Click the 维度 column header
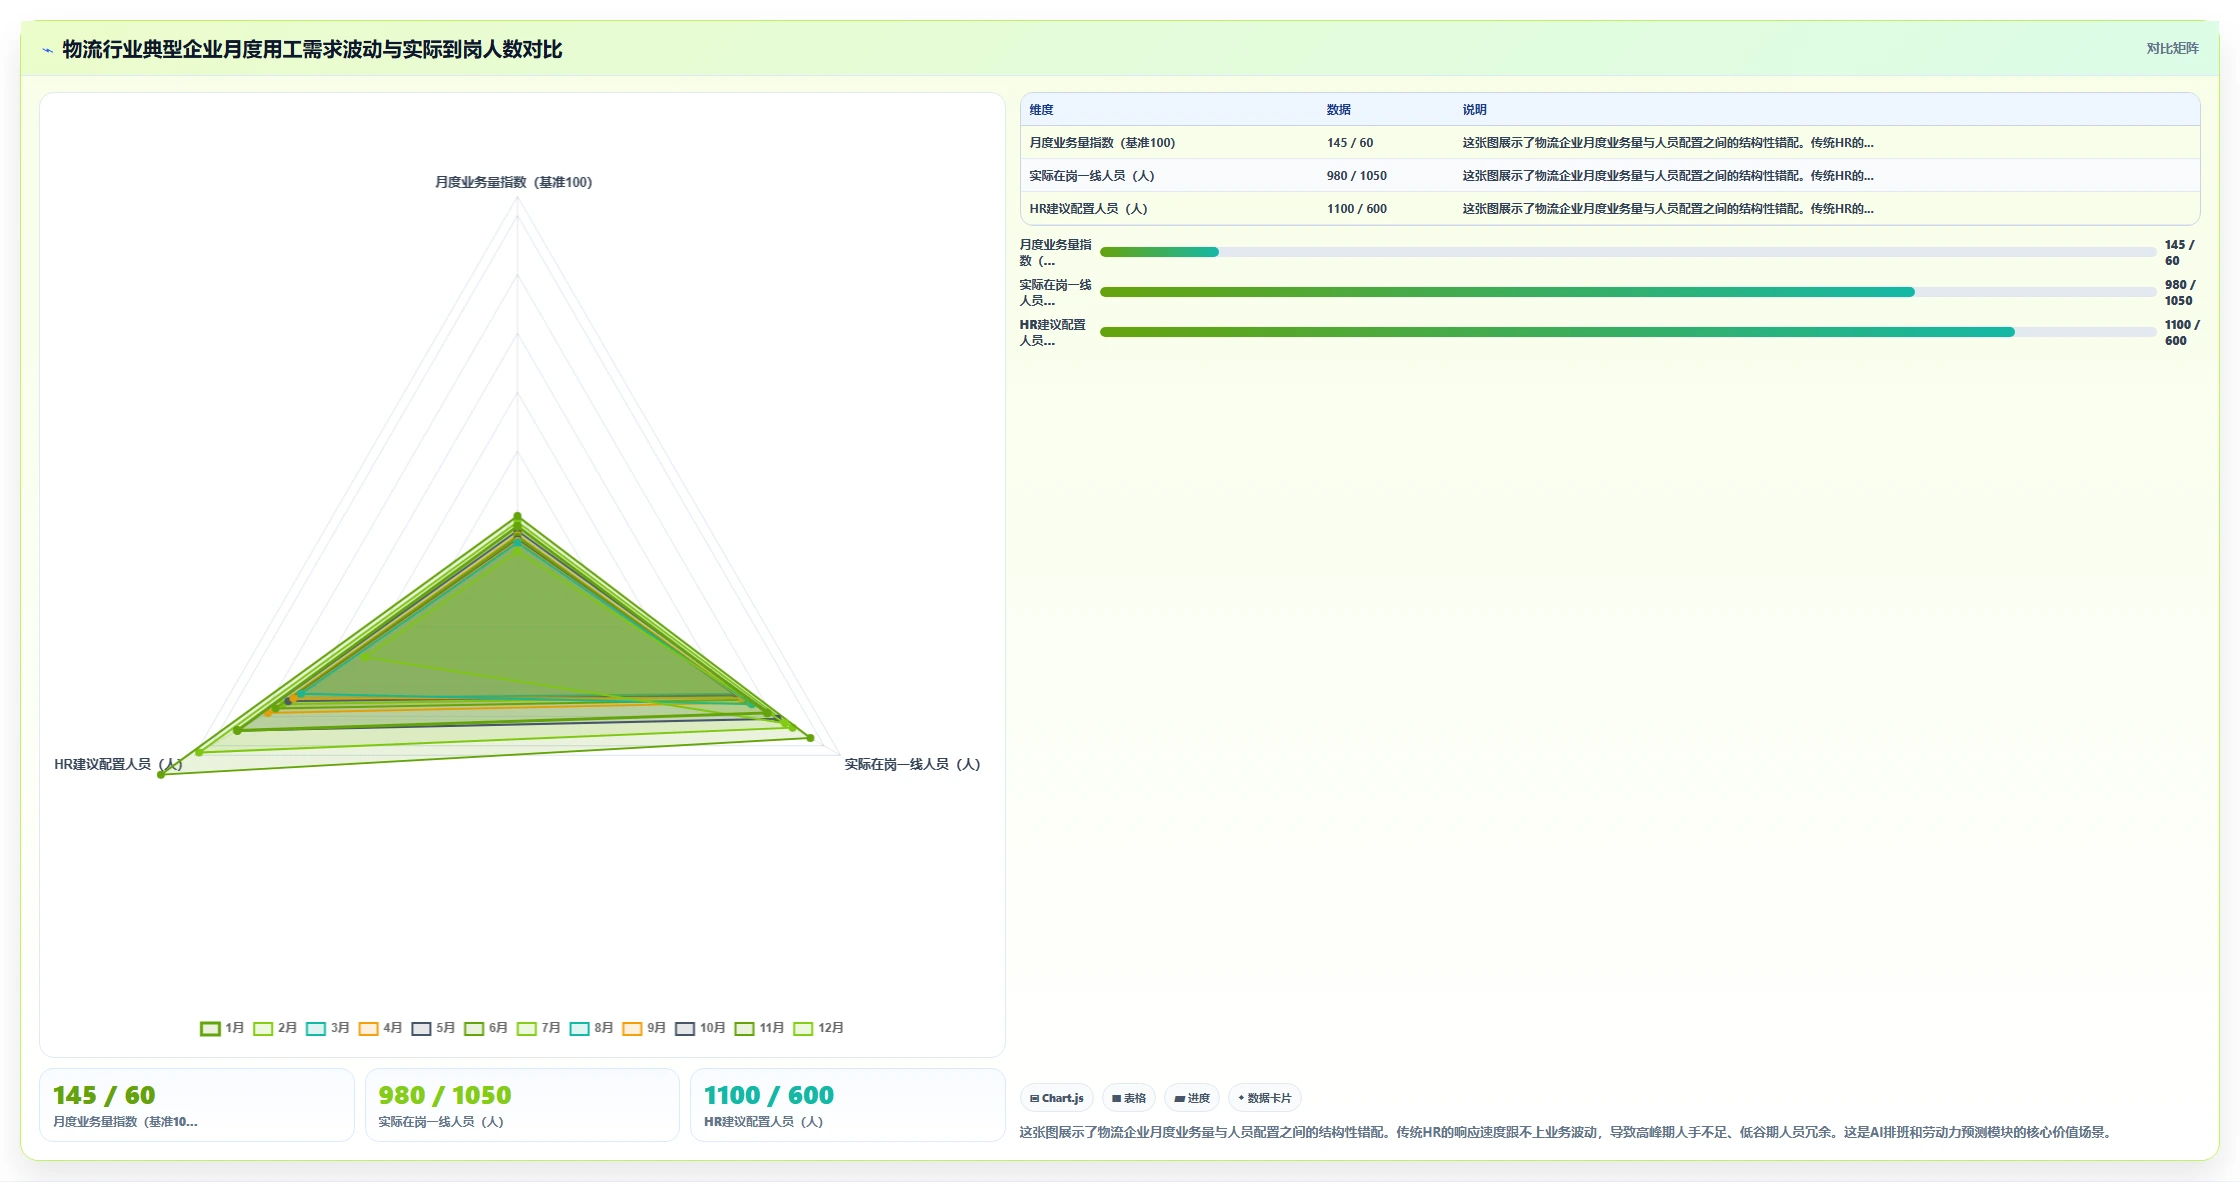Screen dimensions: 2240x1182 tap(1041, 110)
